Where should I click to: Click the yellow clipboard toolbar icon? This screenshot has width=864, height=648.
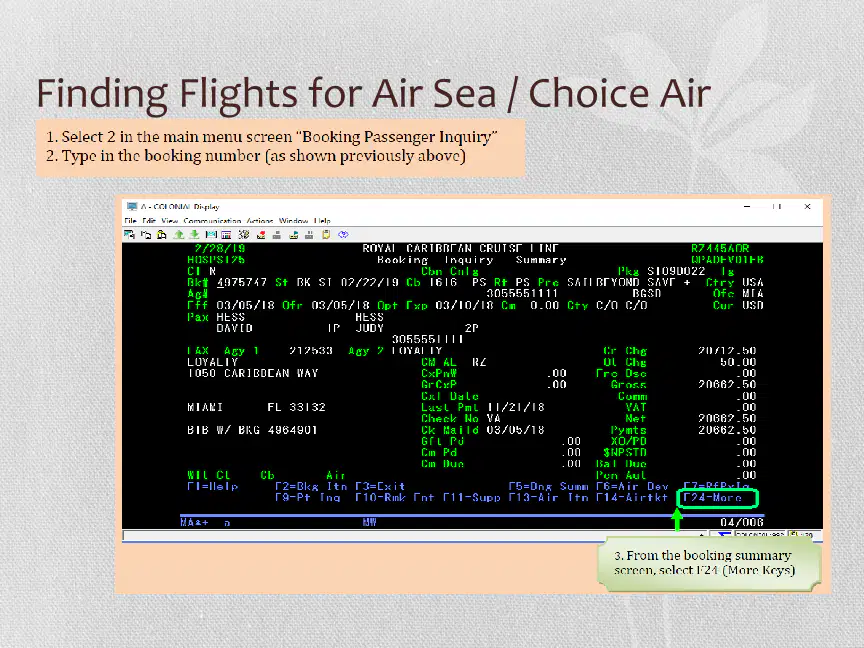(x=326, y=235)
